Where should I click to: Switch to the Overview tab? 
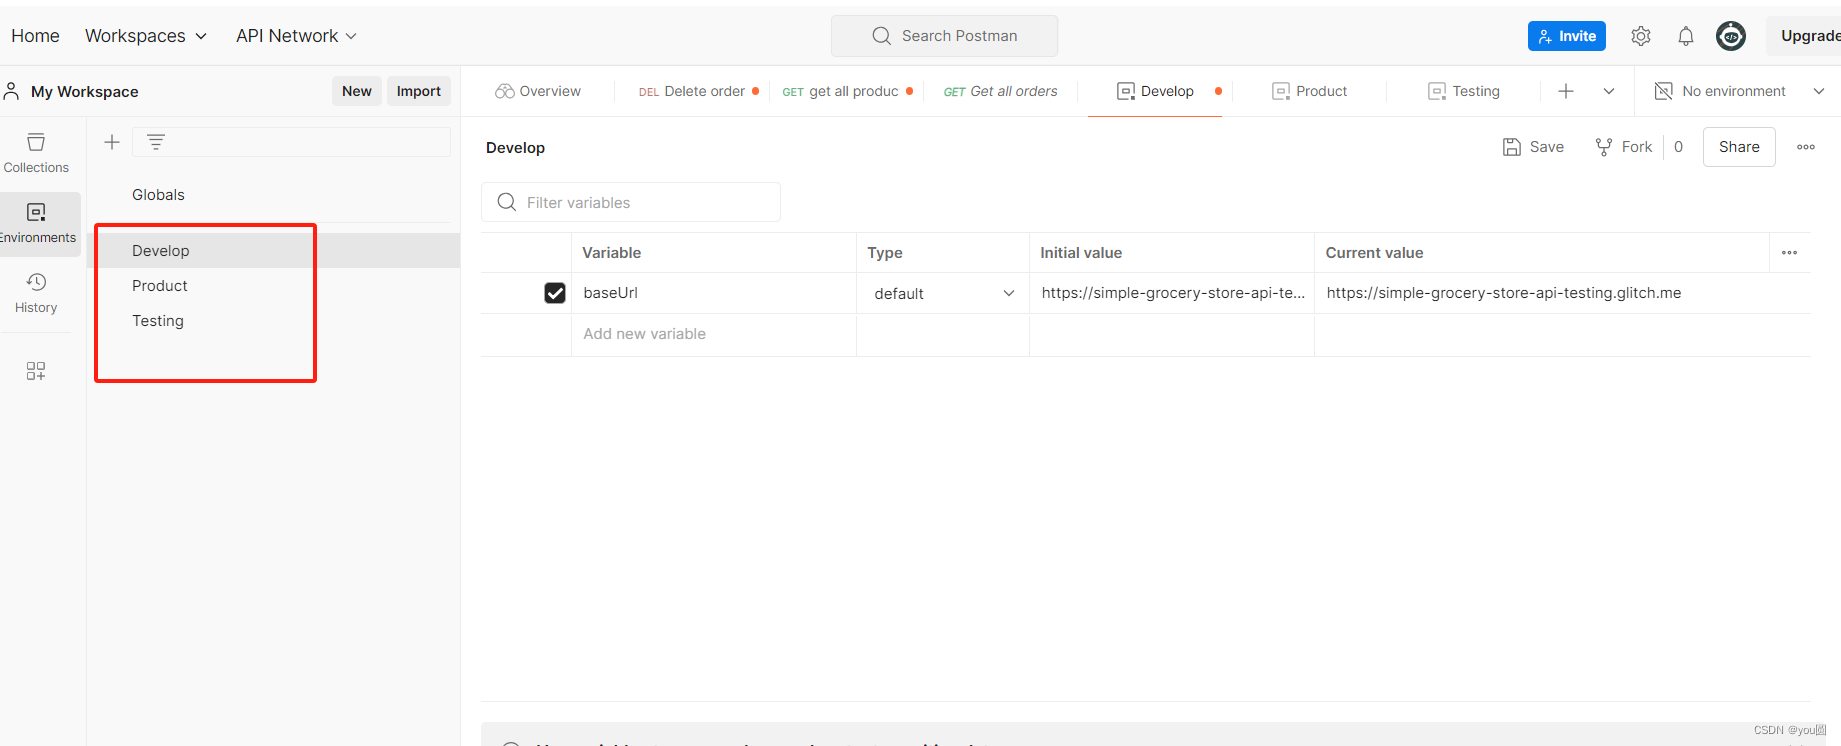(538, 91)
